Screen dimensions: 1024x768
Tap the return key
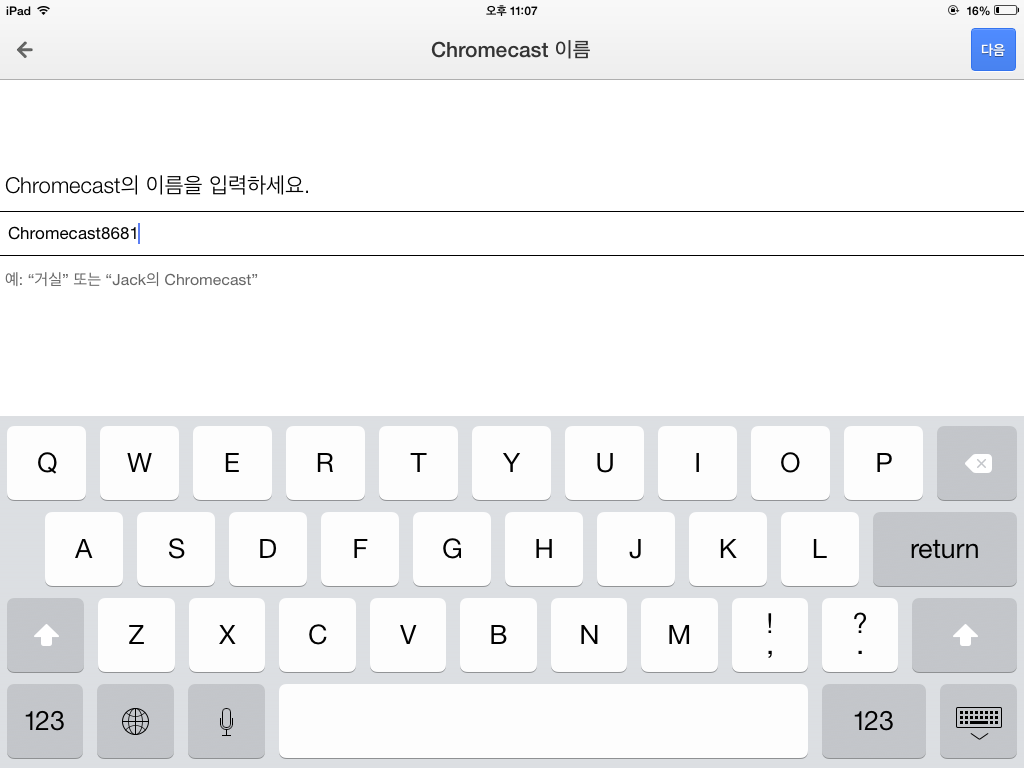pos(944,549)
